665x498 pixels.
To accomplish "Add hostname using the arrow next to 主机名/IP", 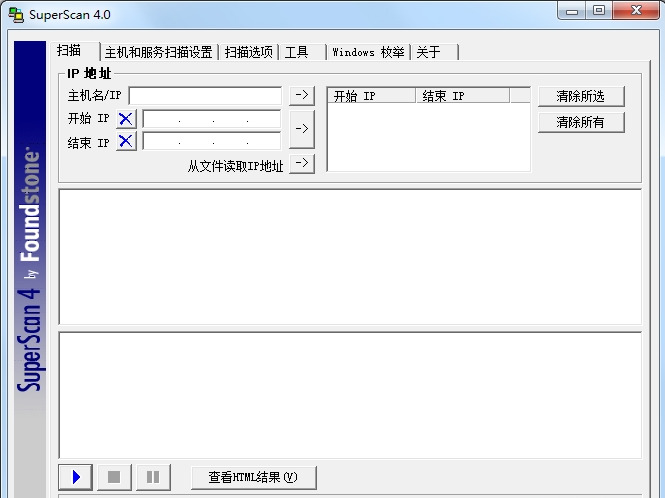I will coord(302,95).
